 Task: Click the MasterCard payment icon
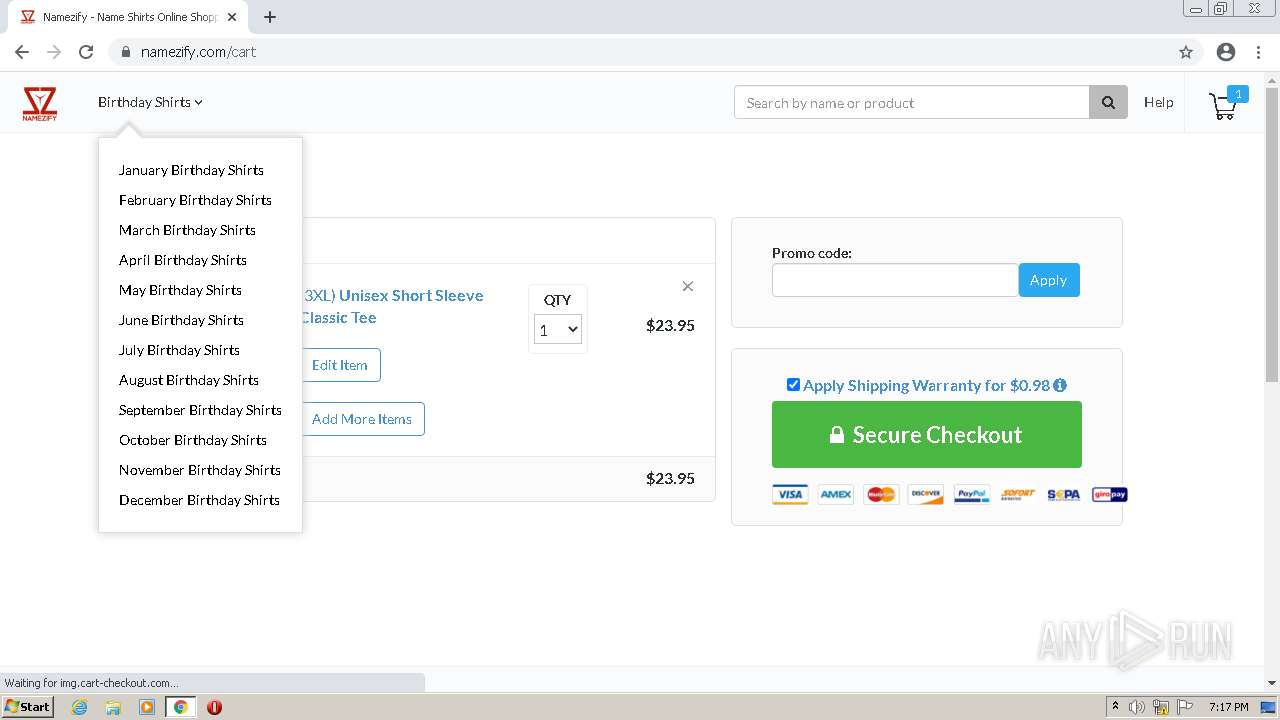[881, 494]
